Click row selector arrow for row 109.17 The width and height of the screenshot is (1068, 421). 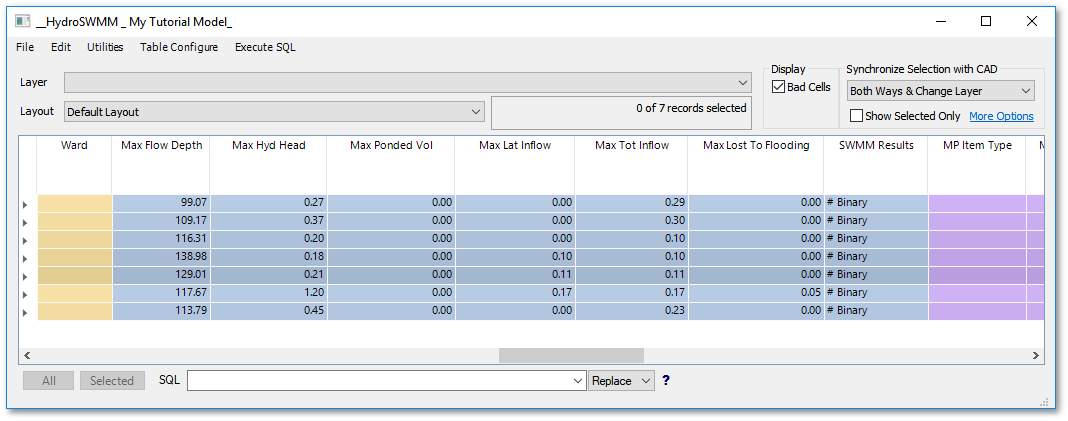27,221
